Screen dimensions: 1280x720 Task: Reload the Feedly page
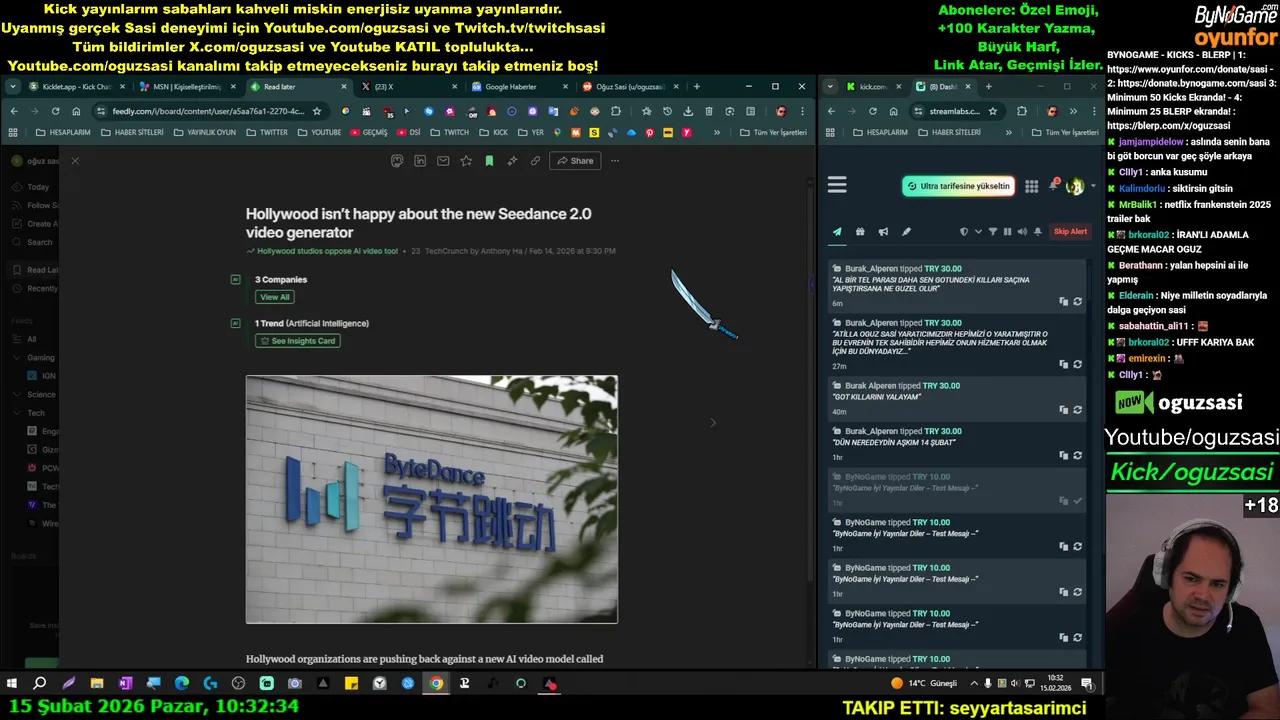click(55, 111)
